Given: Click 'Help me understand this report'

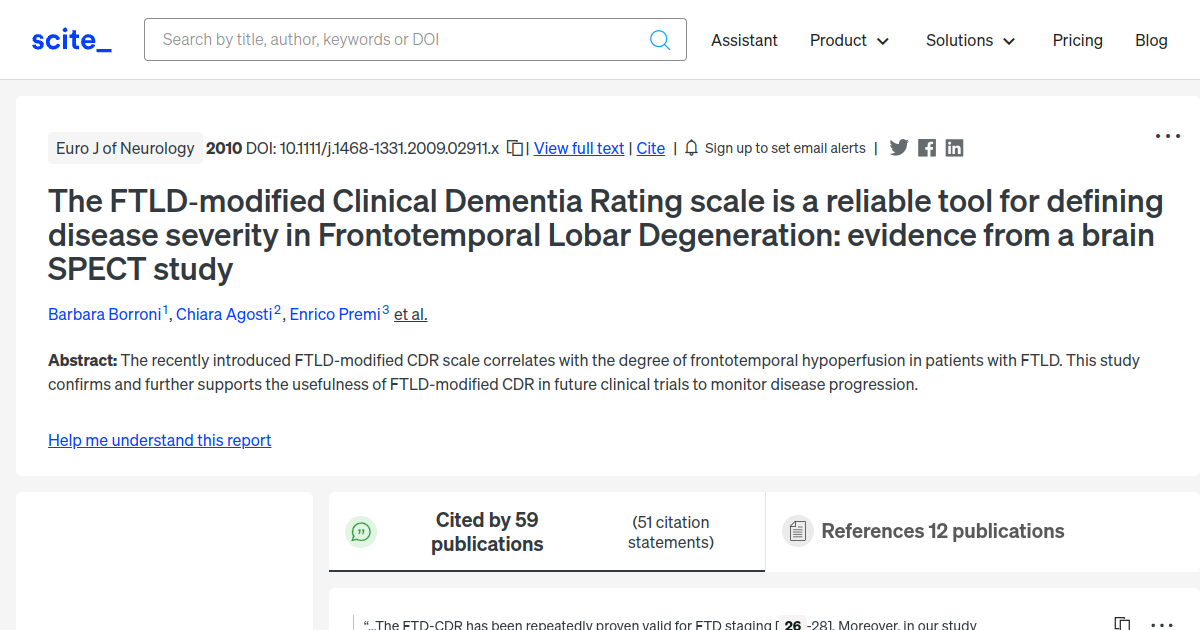Looking at the screenshot, I should tap(159, 440).
